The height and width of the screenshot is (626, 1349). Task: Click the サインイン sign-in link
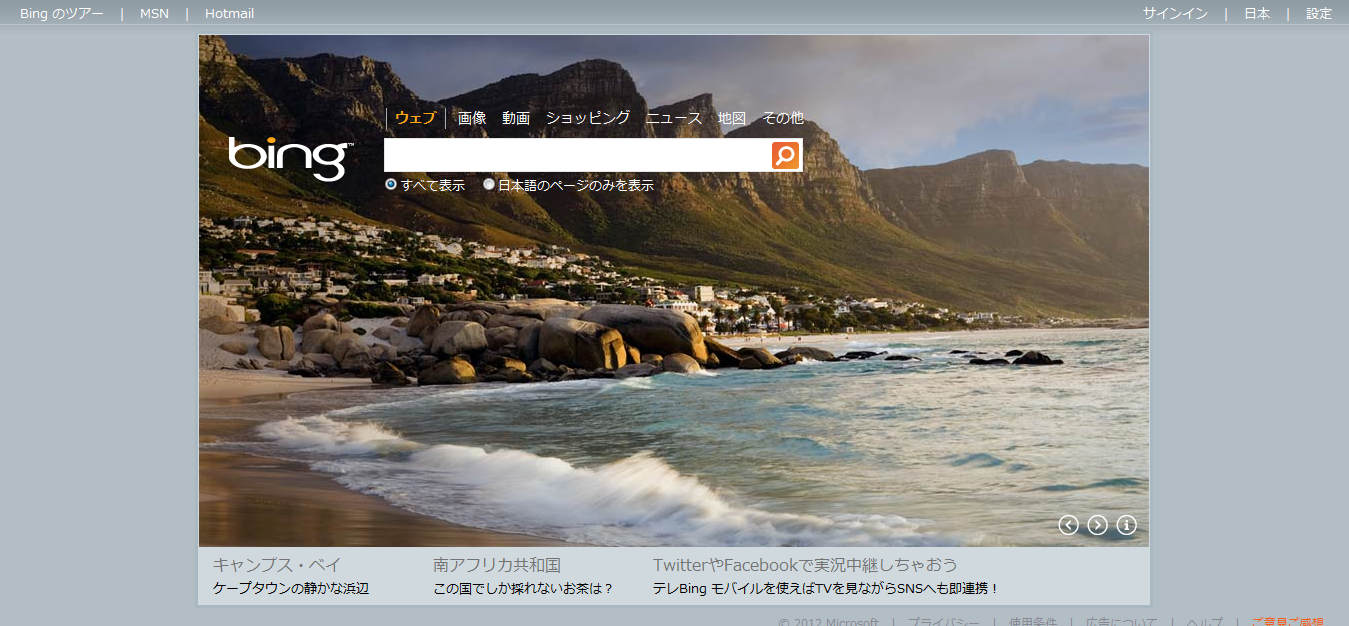click(1175, 13)
